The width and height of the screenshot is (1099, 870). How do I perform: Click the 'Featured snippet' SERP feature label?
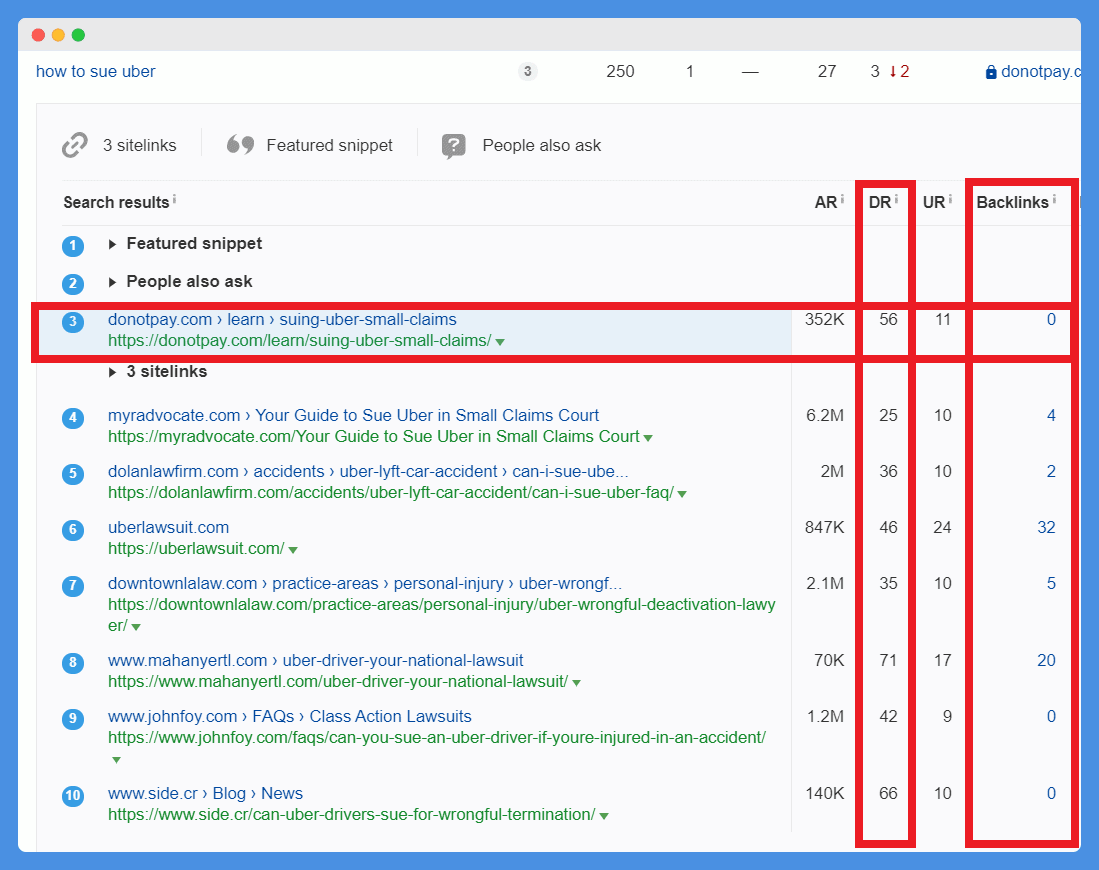click(x=329, y=146)
